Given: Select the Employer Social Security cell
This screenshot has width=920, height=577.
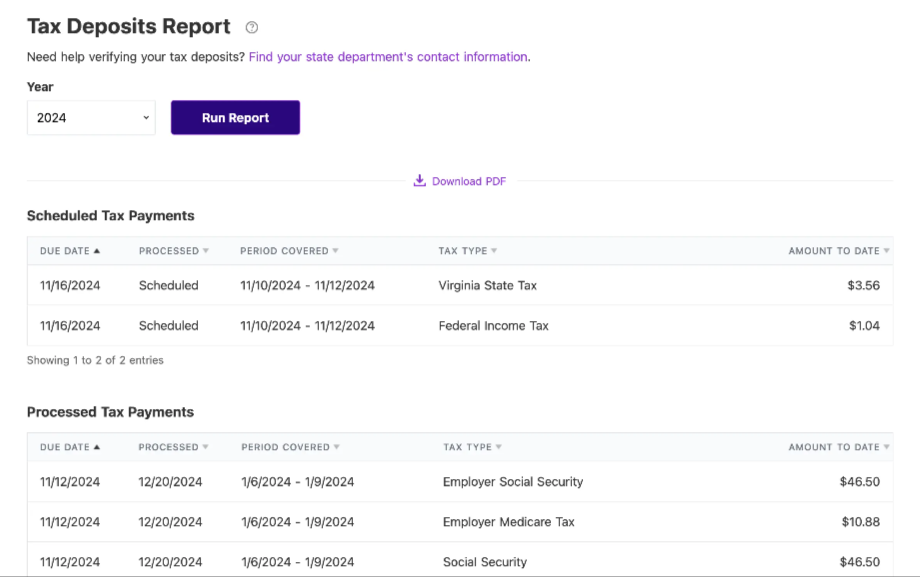Looking at the screenshot, I should click(x=513, y=482).
